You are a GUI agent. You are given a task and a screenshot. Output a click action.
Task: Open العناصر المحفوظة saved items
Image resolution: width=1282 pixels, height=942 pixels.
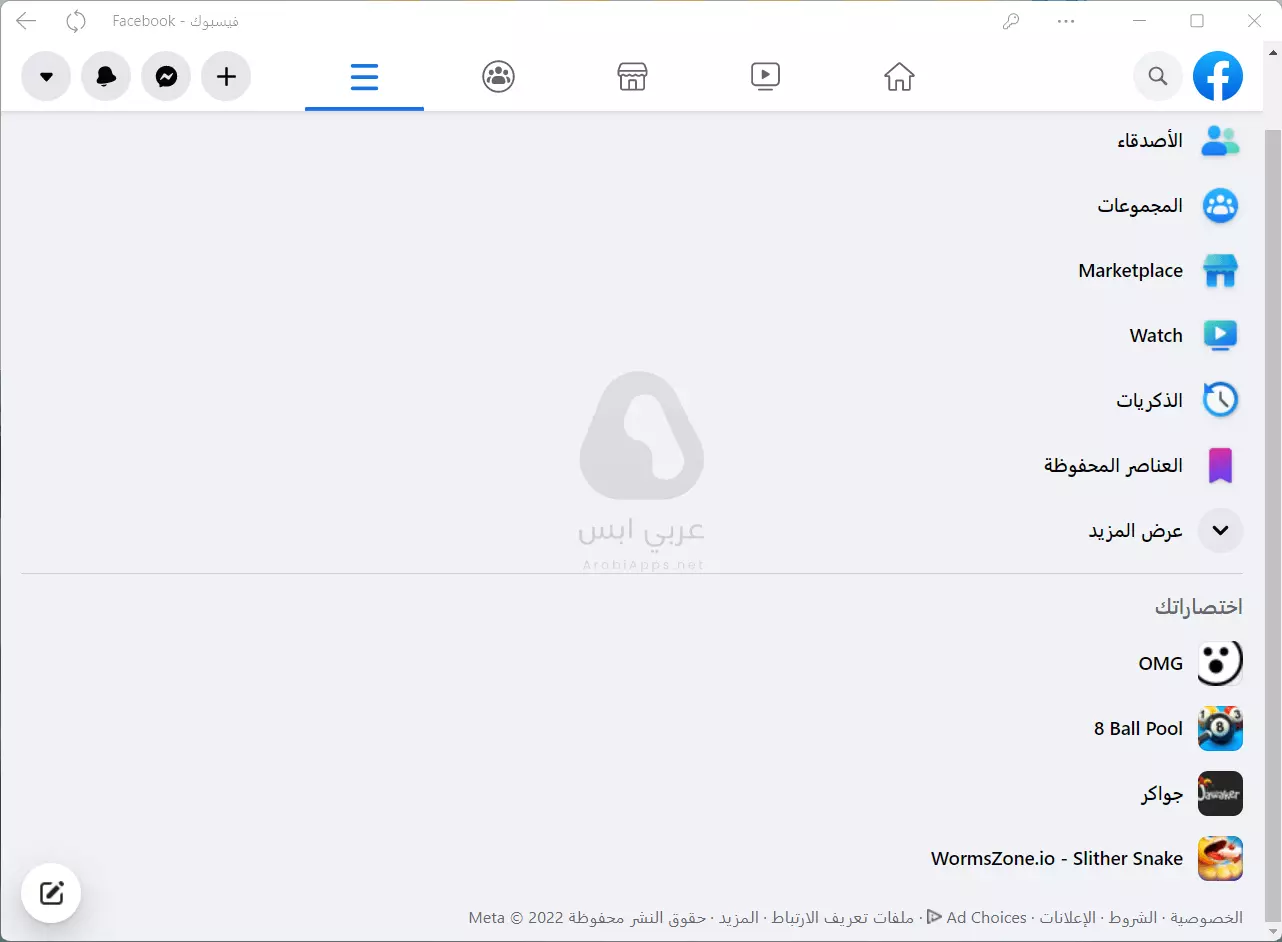tap(1112, 465)
